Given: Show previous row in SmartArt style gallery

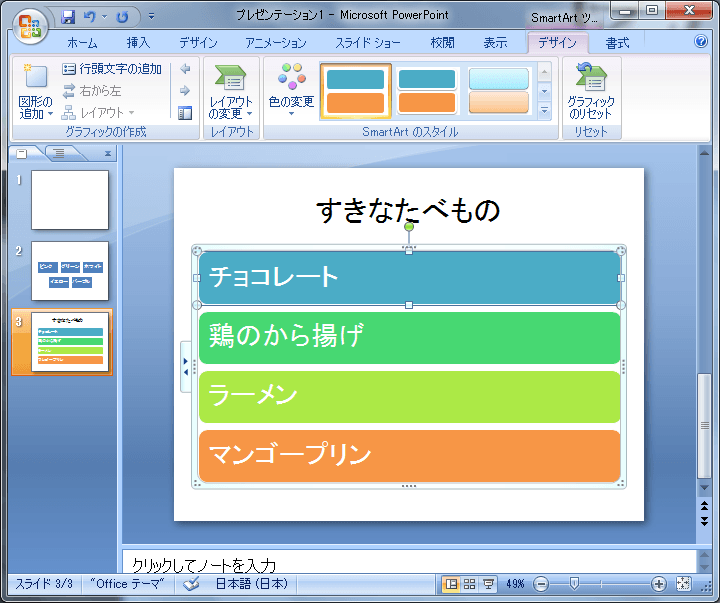Looking at the screenshot, I should coord(544,72).
